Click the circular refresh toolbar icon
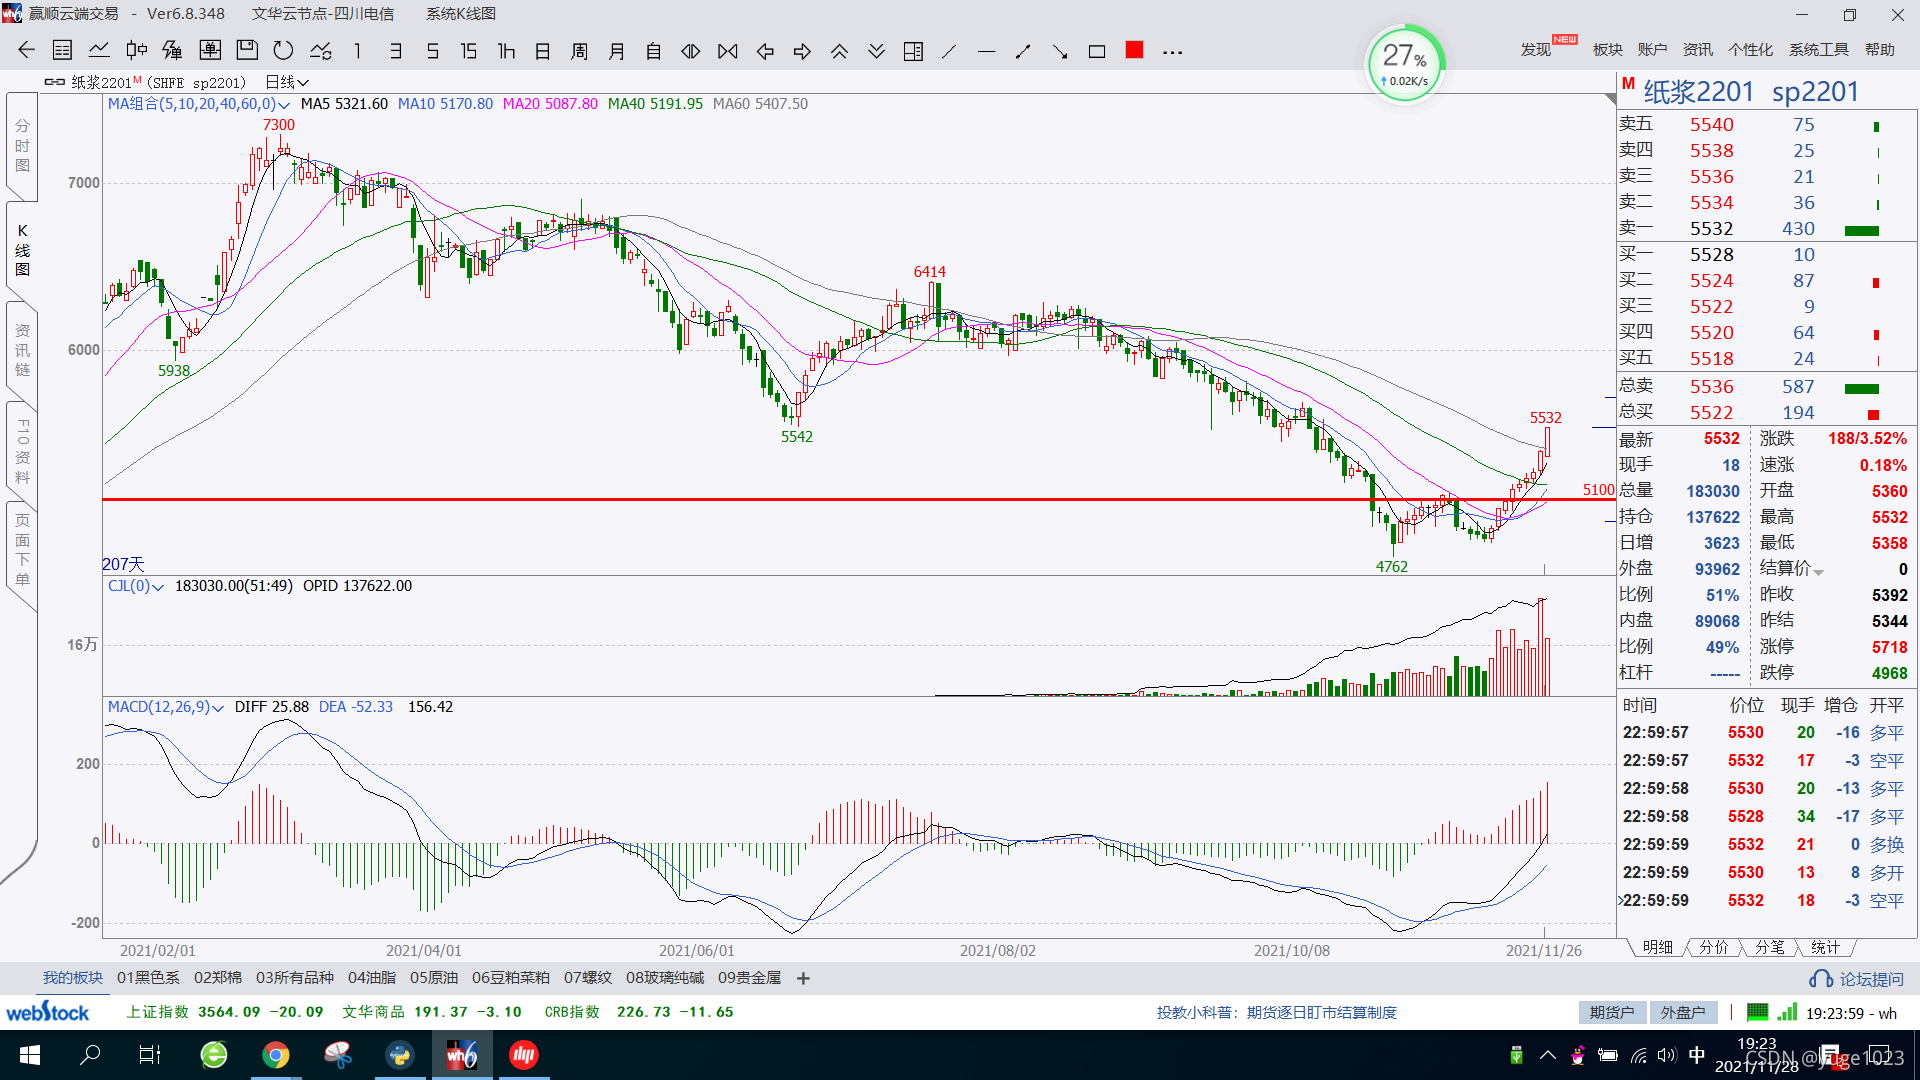The height and width of the screenshot is (1080, 1920). pyautogui.click(x=284, y=51)
